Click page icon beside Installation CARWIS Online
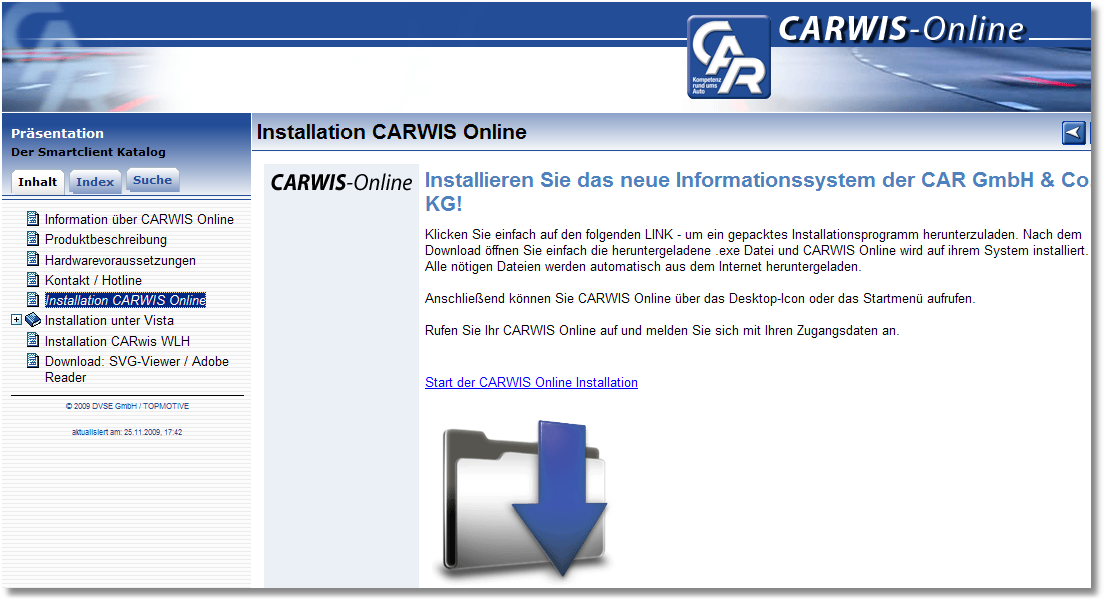This screenshot has height=602, width=1105. pos(32,300)
